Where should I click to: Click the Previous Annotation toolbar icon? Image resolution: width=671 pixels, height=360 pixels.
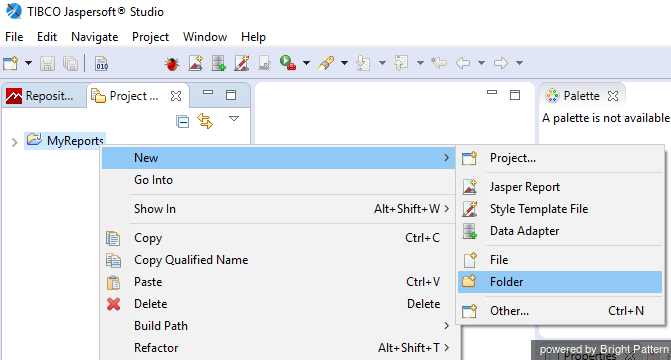[401, 63]
